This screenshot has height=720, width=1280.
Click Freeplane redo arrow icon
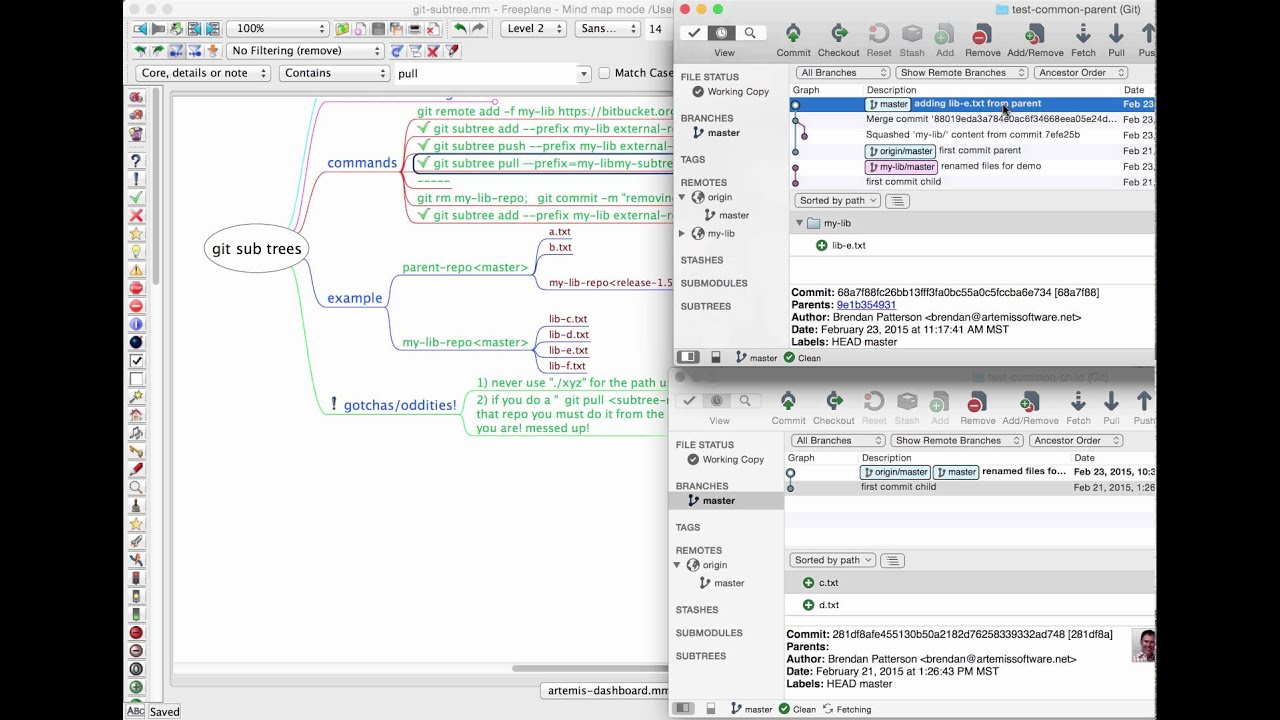[x=478, y=29]
